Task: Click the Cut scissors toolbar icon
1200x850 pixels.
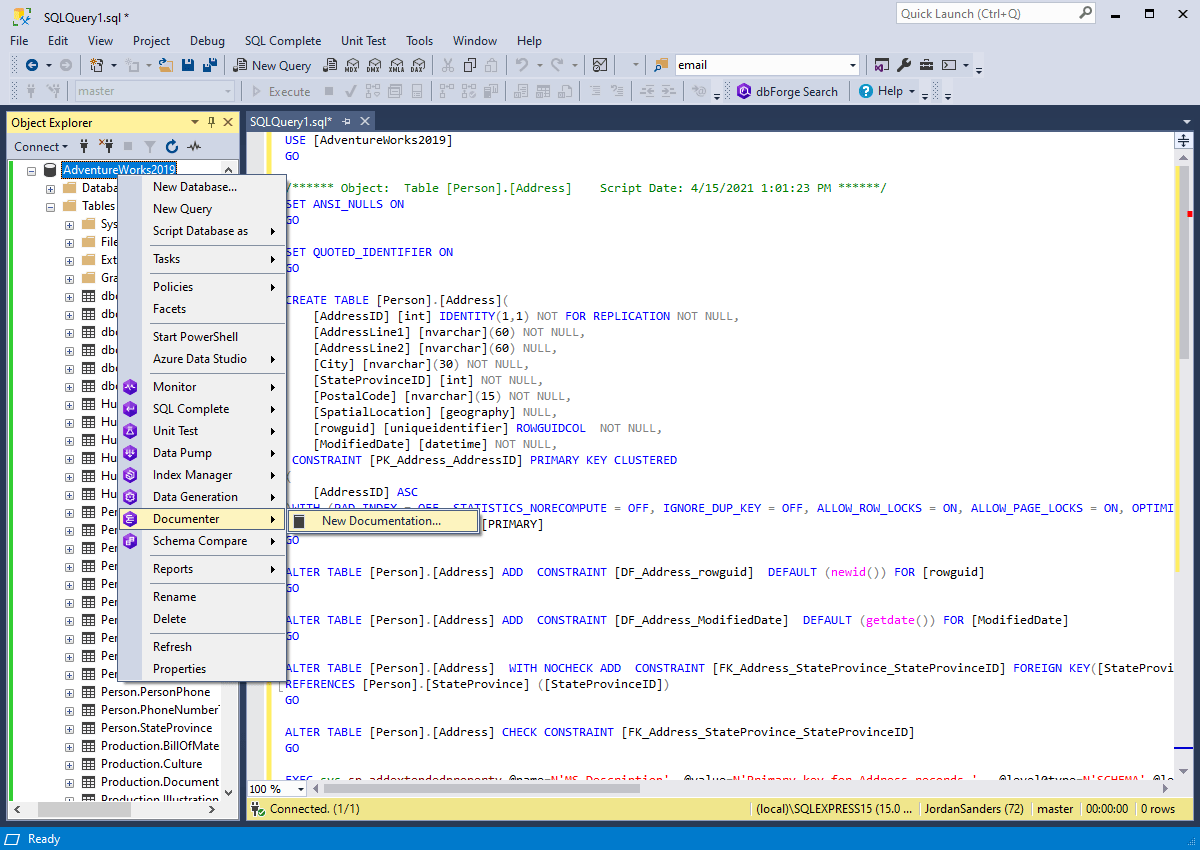Action: pos(448,65)
